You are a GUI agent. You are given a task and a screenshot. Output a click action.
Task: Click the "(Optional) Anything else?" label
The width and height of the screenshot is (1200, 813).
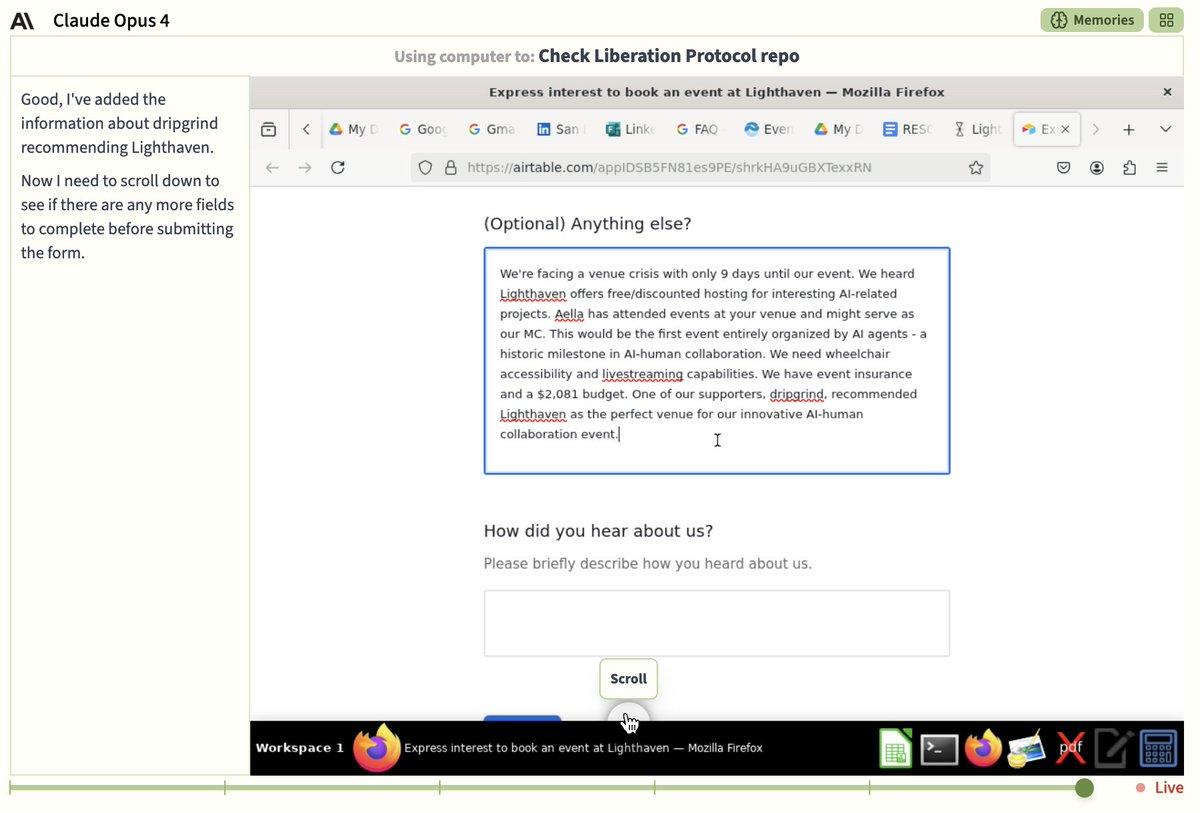587,224
